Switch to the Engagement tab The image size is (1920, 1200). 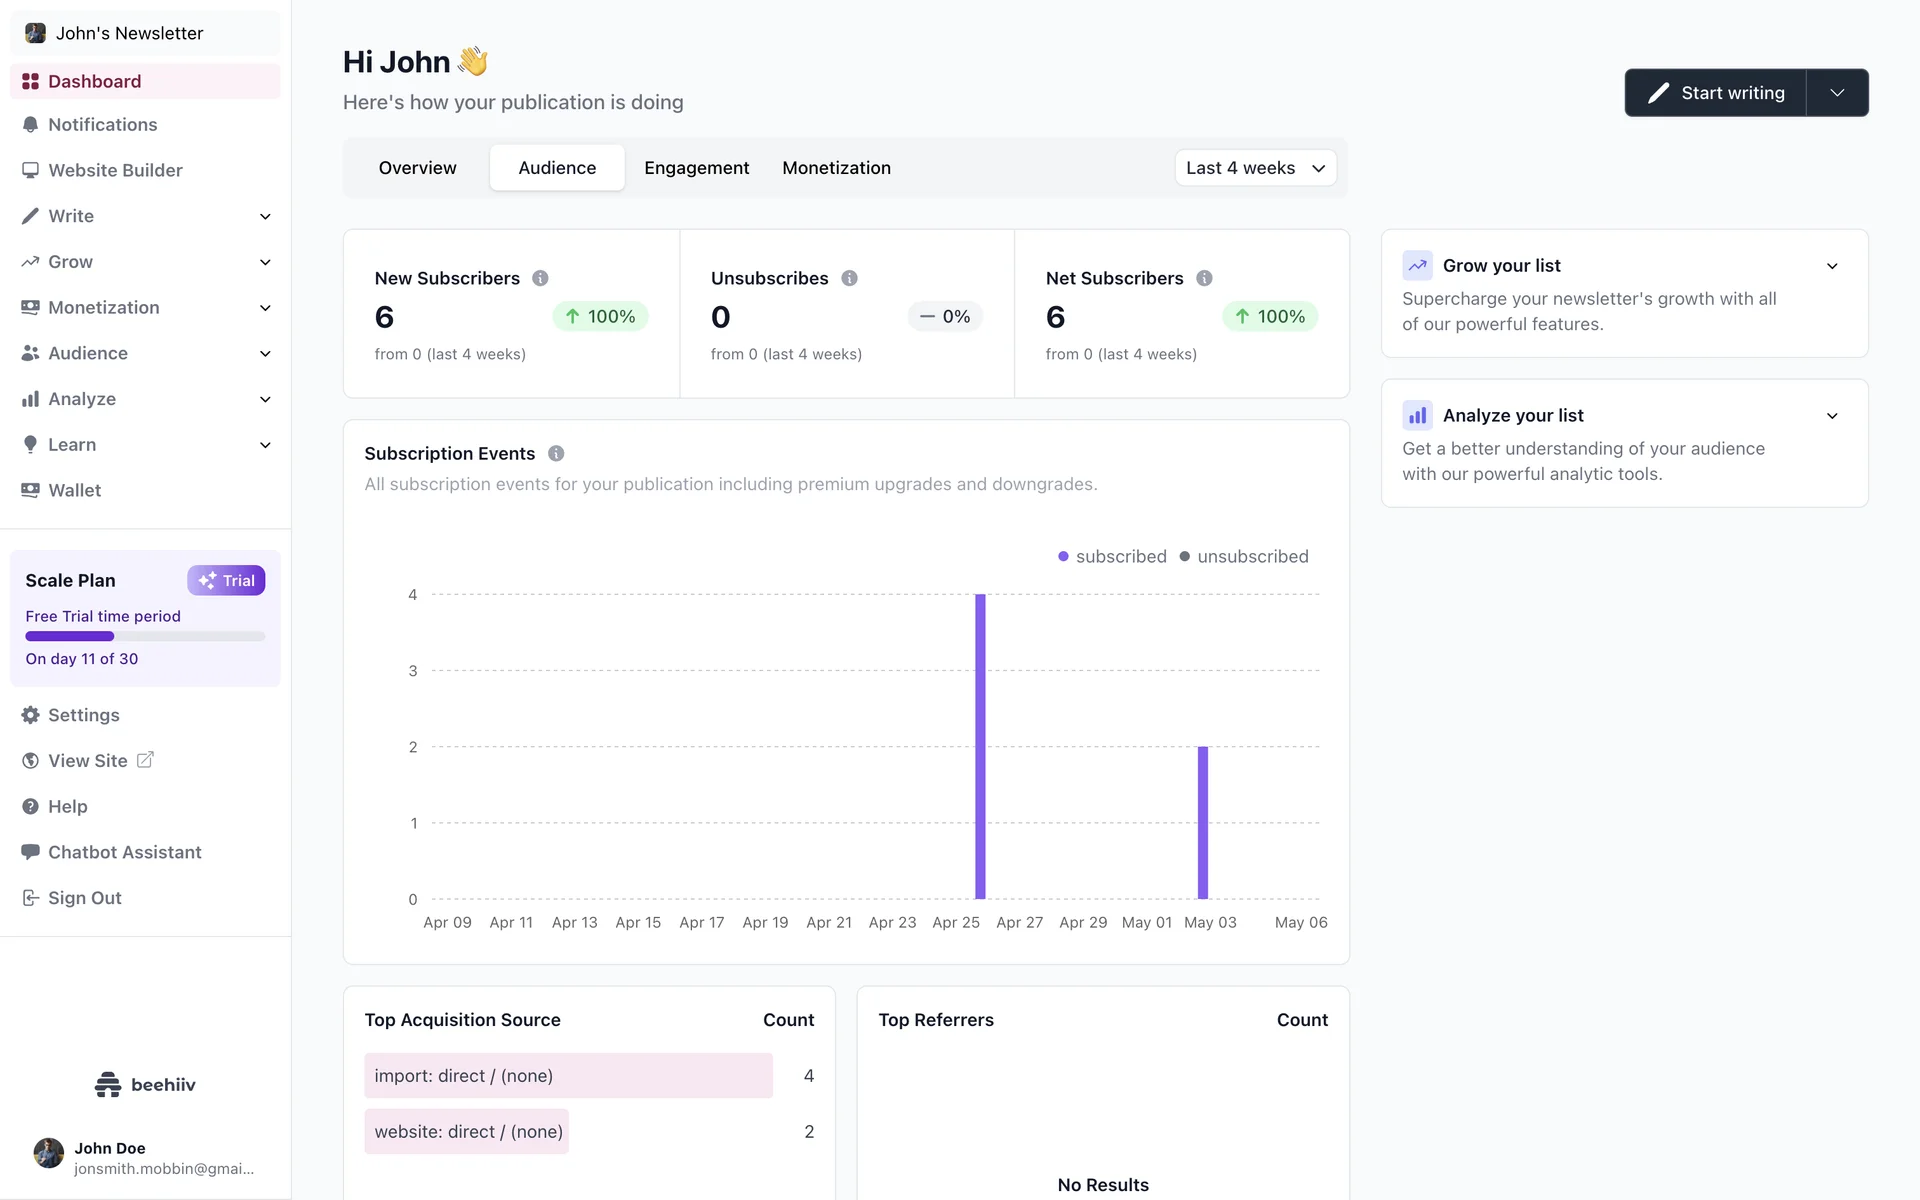point(696,169)
